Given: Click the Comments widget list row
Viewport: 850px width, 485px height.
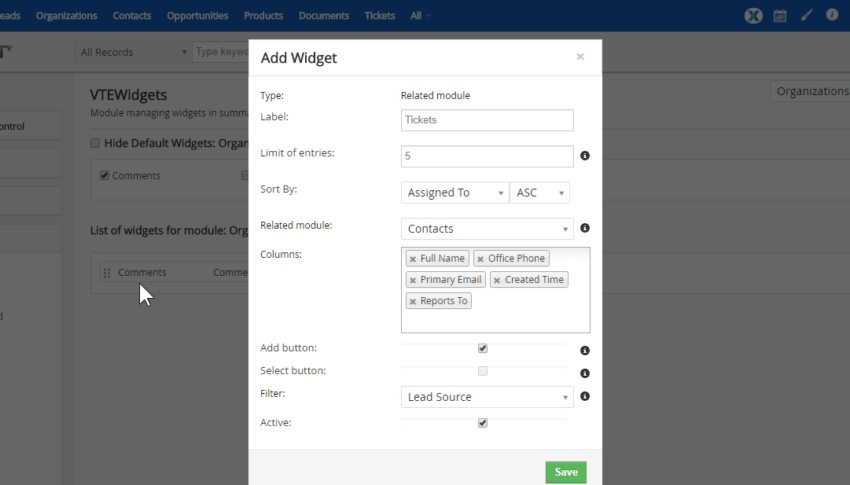Looking at the screenshot, I should tap(175, 273).
